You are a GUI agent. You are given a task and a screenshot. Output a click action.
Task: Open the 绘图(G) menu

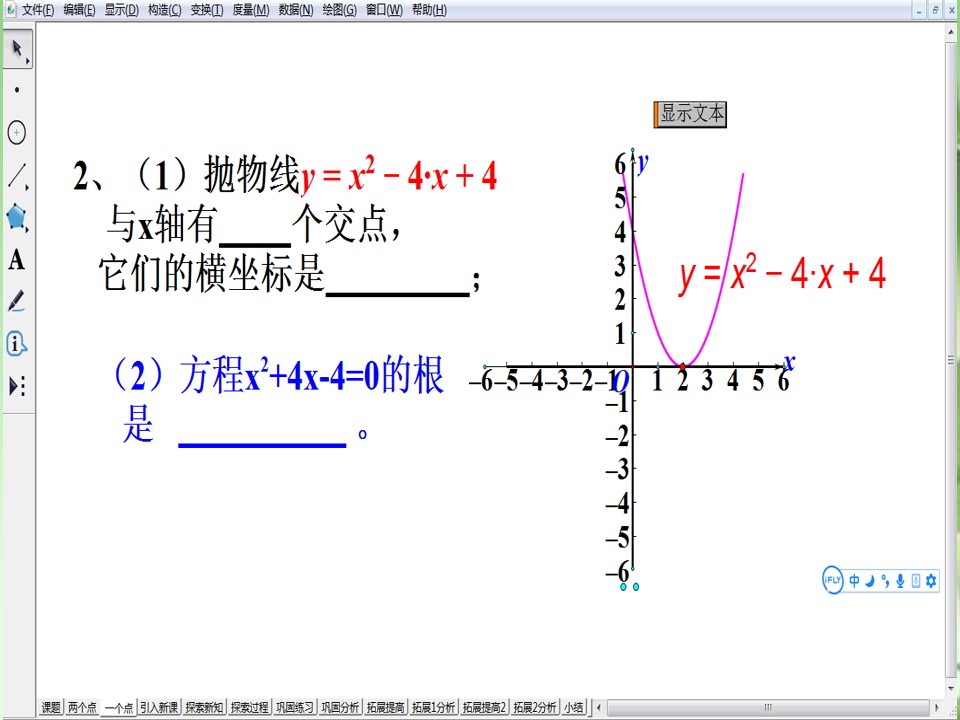click(340, 10)
